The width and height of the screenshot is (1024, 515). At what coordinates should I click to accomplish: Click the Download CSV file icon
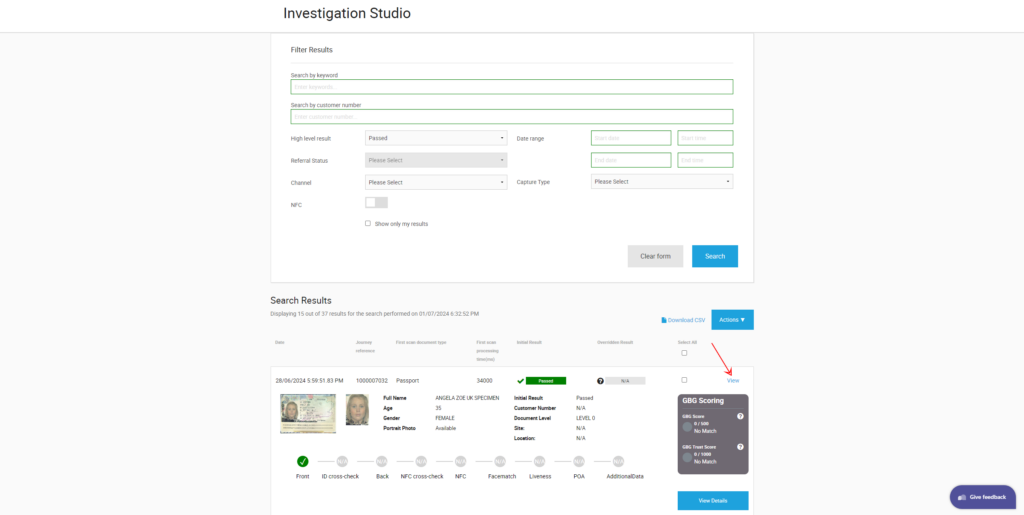pos(664,320)
